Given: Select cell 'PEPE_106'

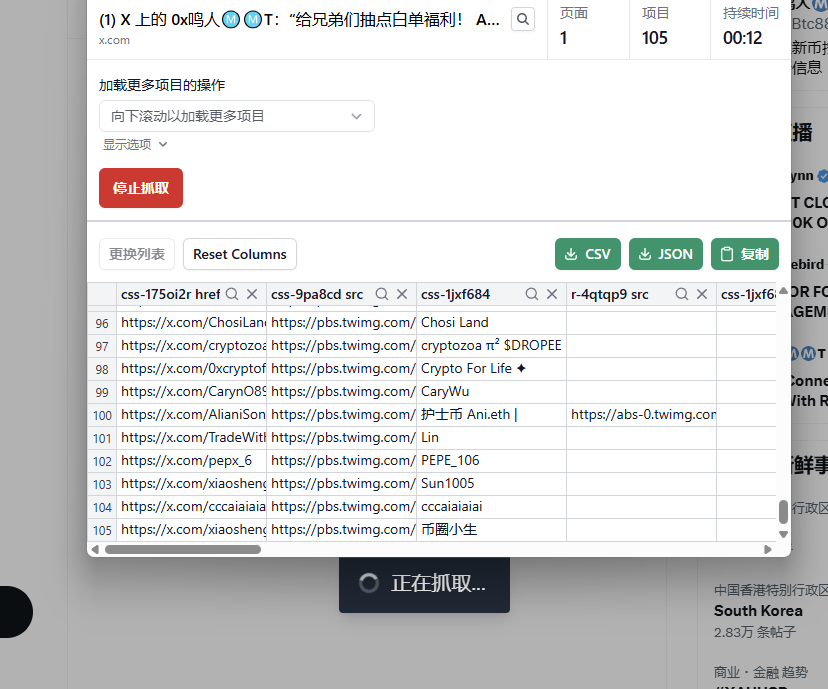Looking at the screenshot, I should 492,461.
